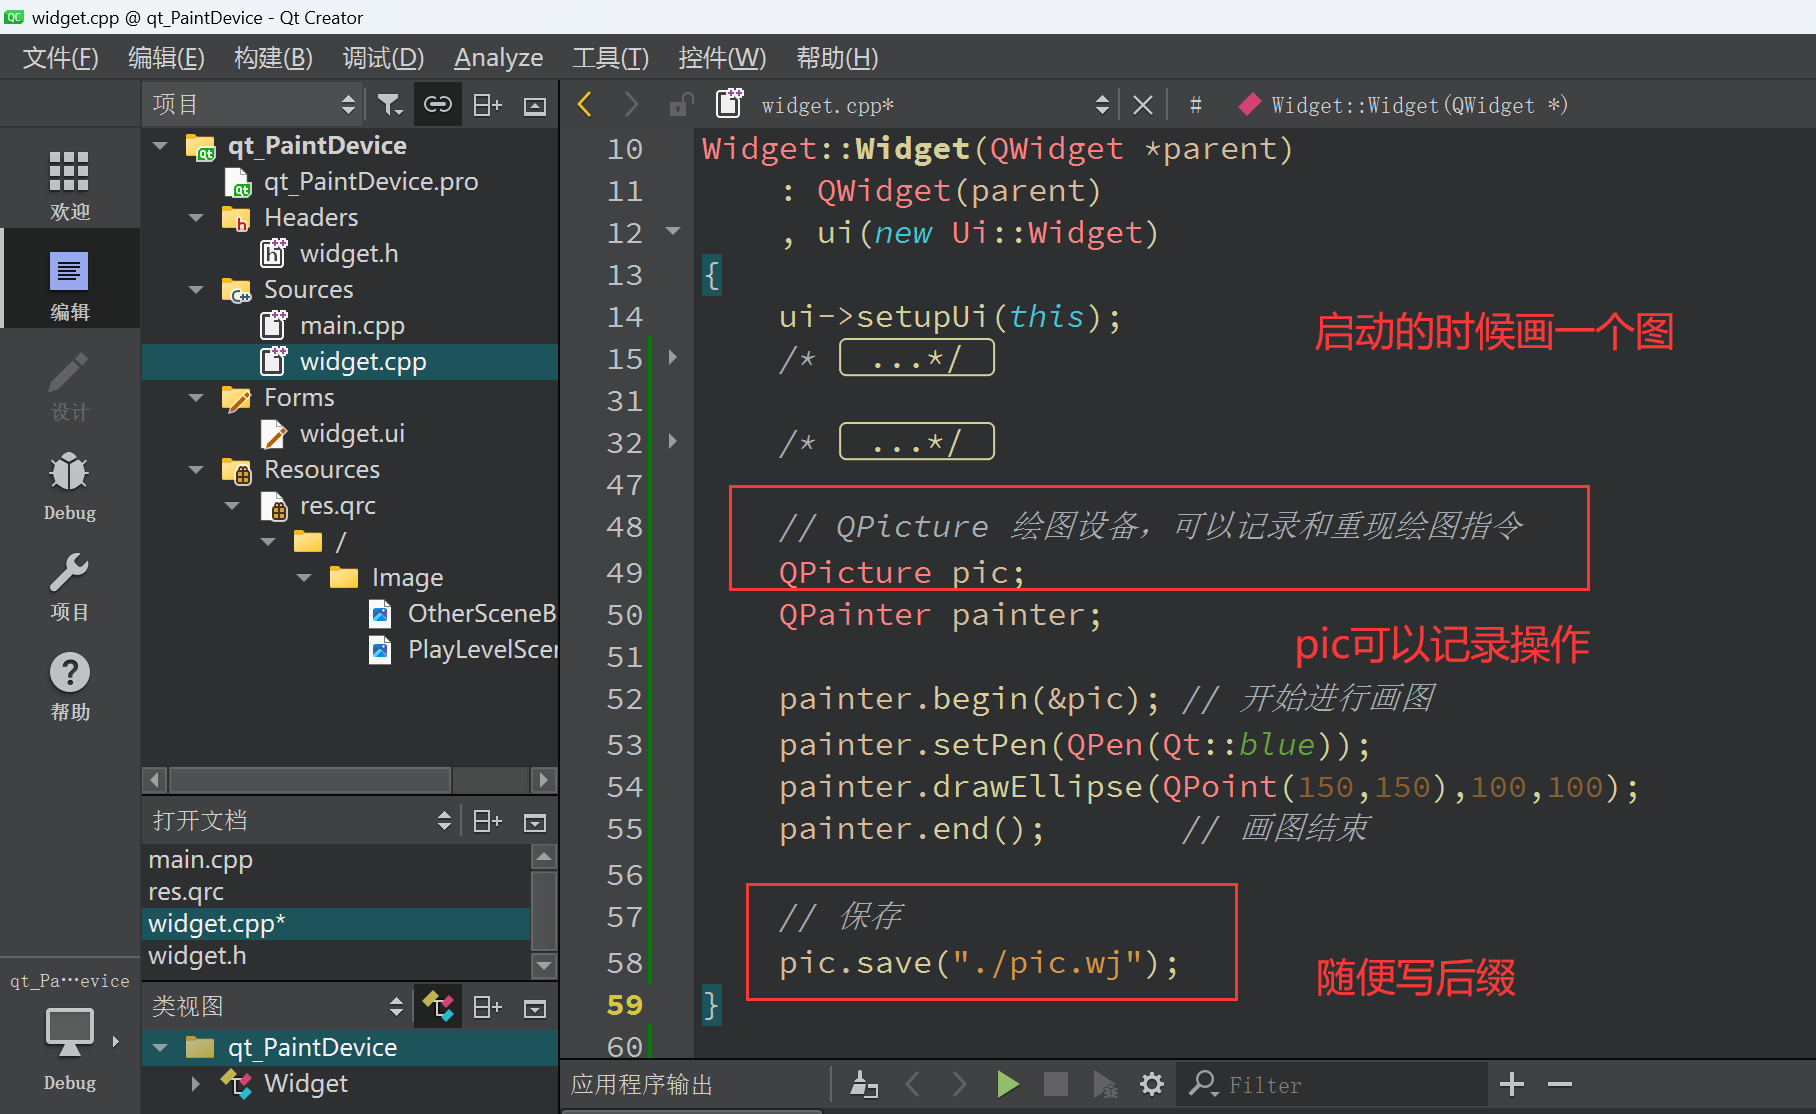Open the project view type dropdown (项目)

254,105
